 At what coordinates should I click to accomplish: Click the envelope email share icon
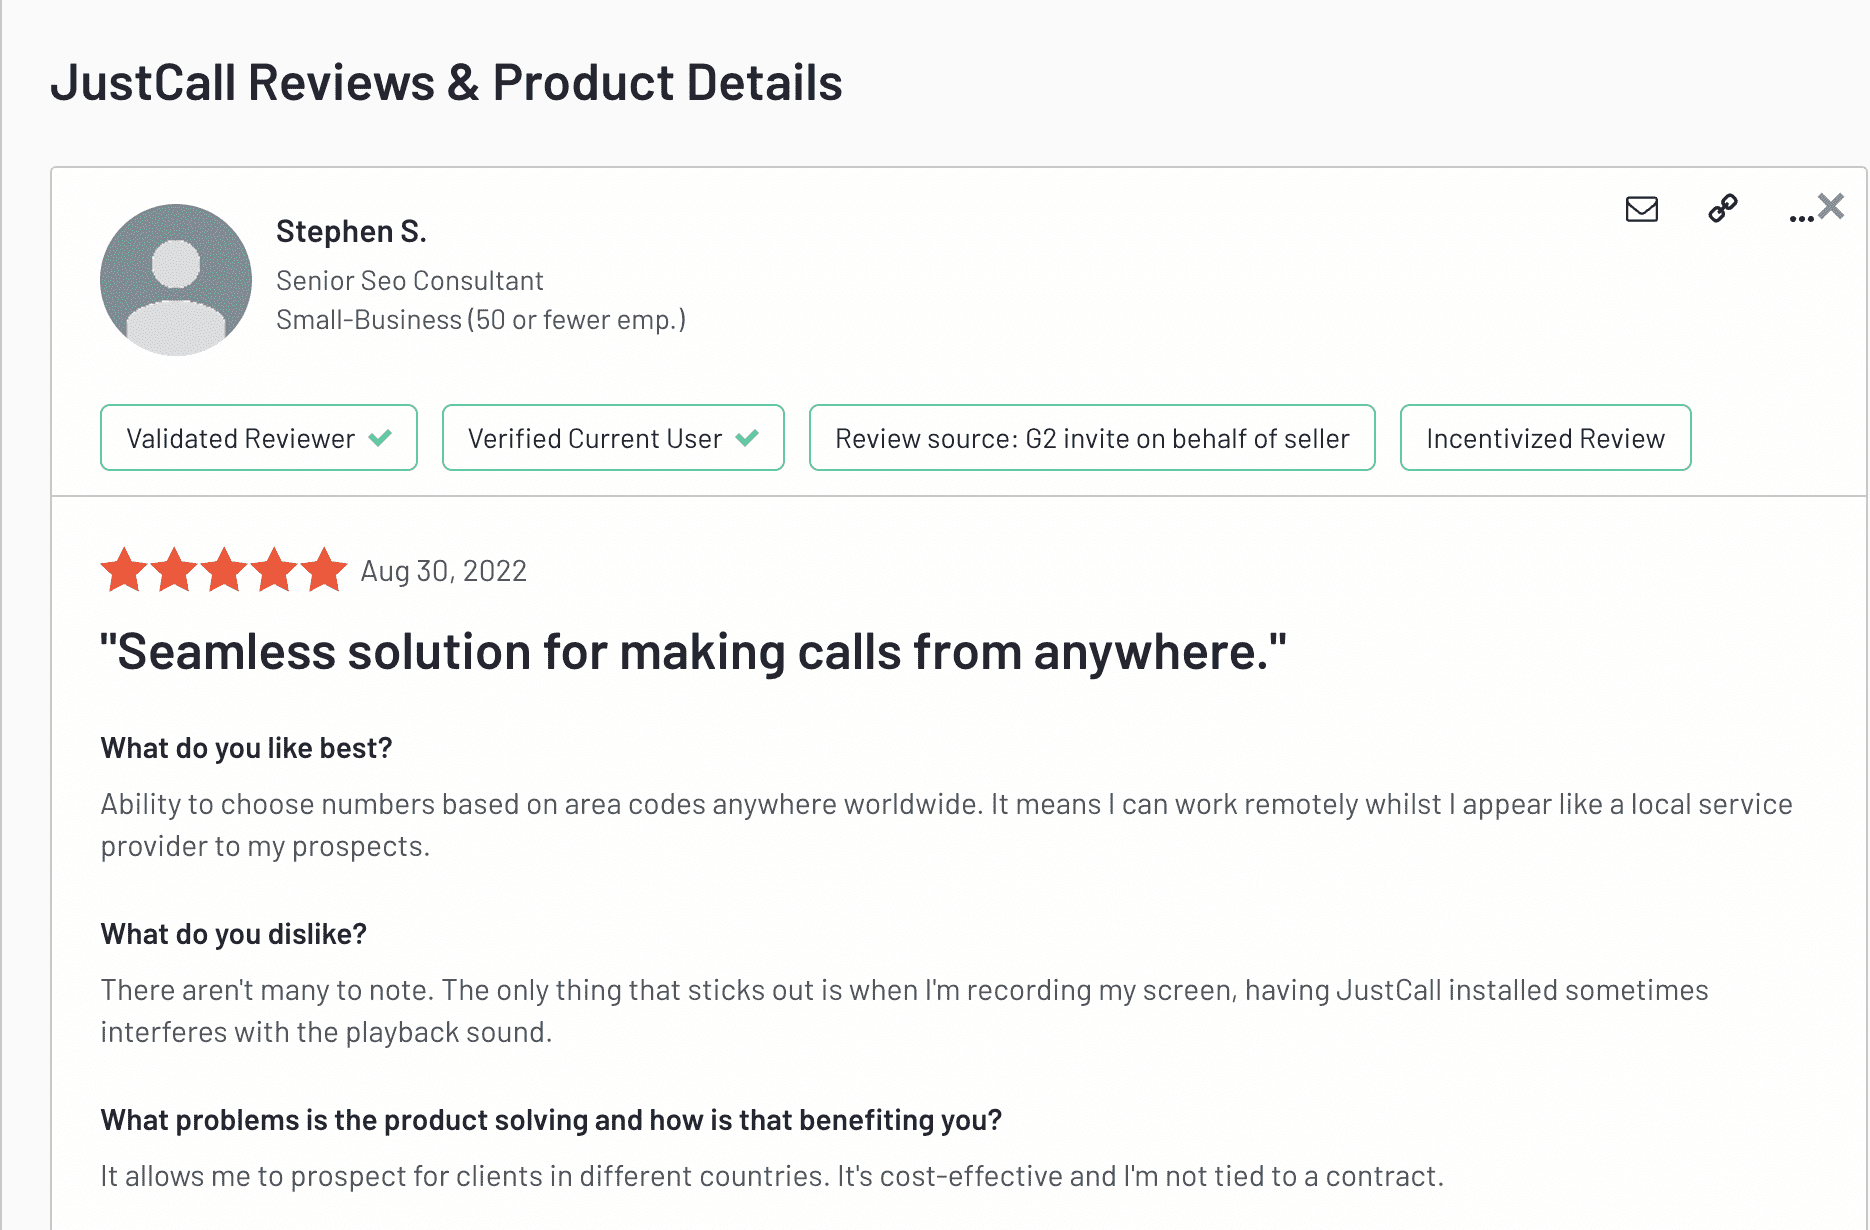(x=1641, y=209)
